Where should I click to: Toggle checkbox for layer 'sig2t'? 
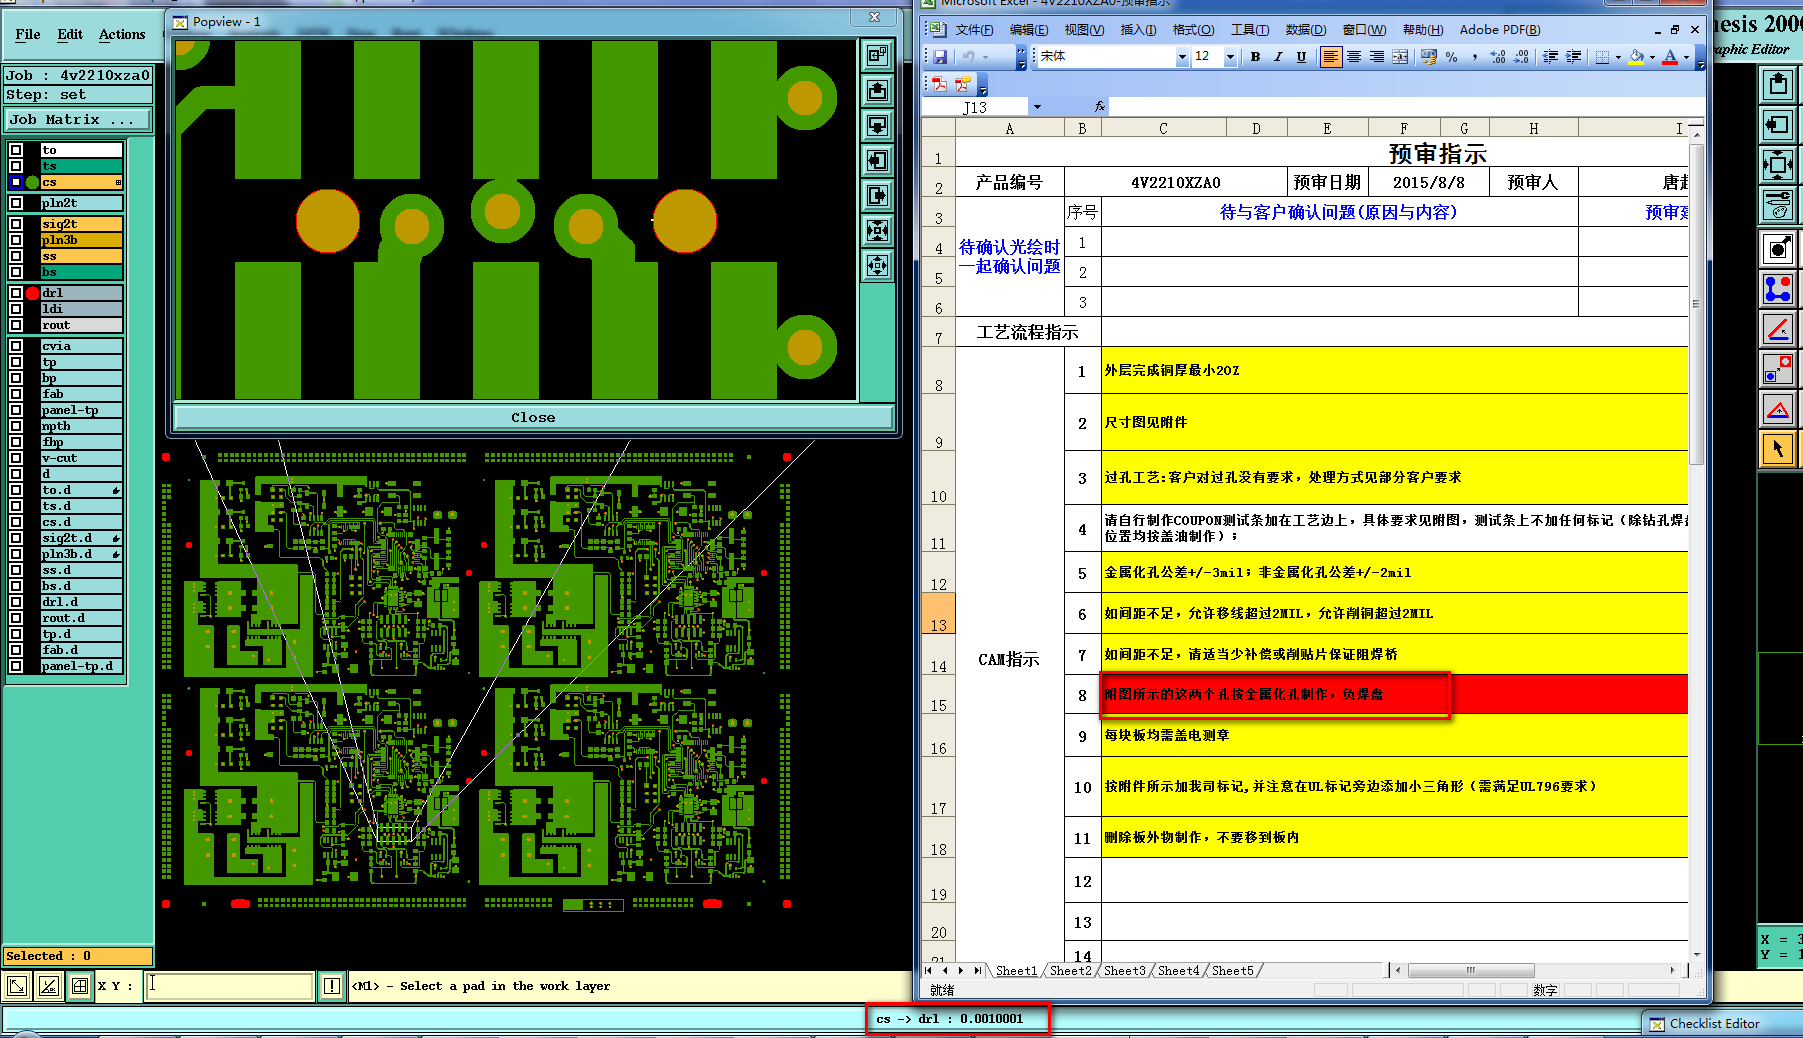[x=16, y=224]
